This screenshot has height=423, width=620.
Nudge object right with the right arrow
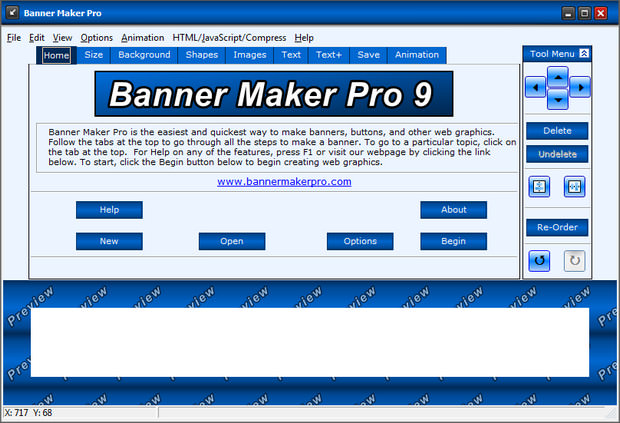580,87
